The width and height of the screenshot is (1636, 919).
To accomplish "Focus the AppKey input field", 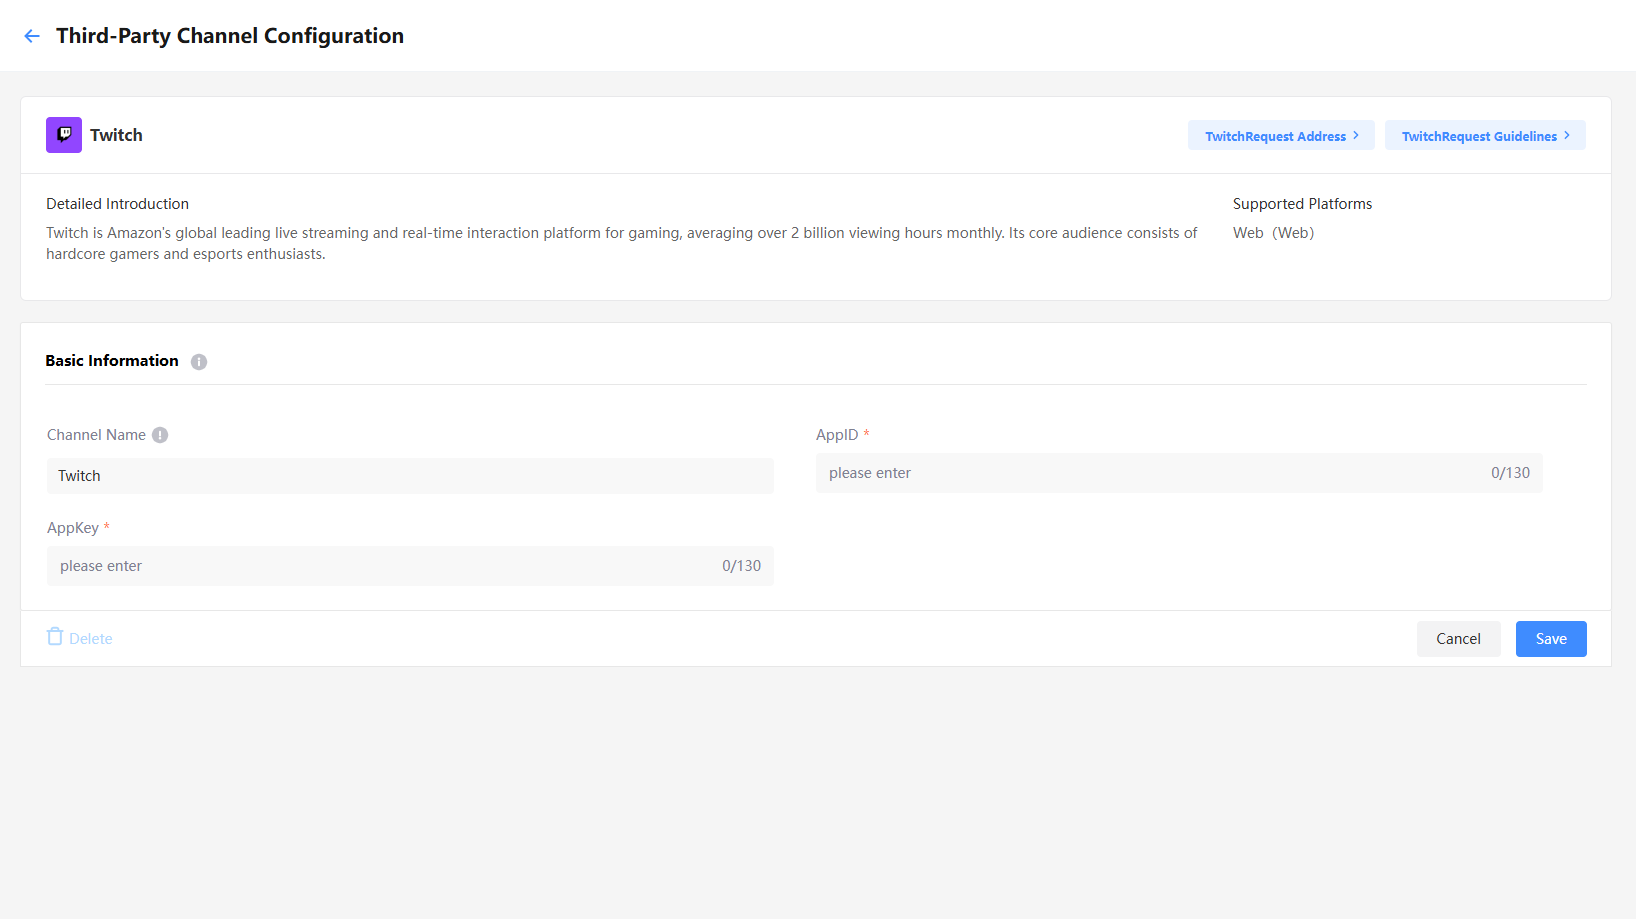I will click(x=410, y=566).
